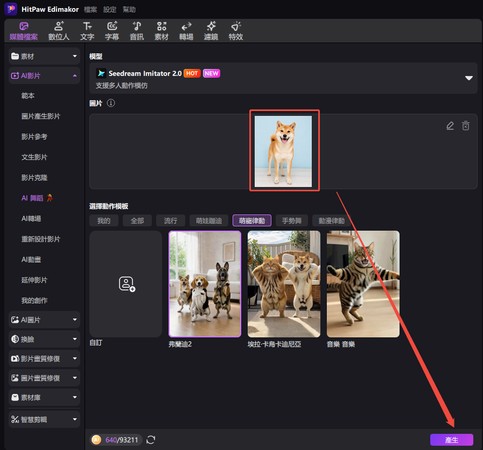Image resolution: width=483 pixels, height=450 pixels.
Task: Open the 幫助 help menu
Action: pos(129,9)
